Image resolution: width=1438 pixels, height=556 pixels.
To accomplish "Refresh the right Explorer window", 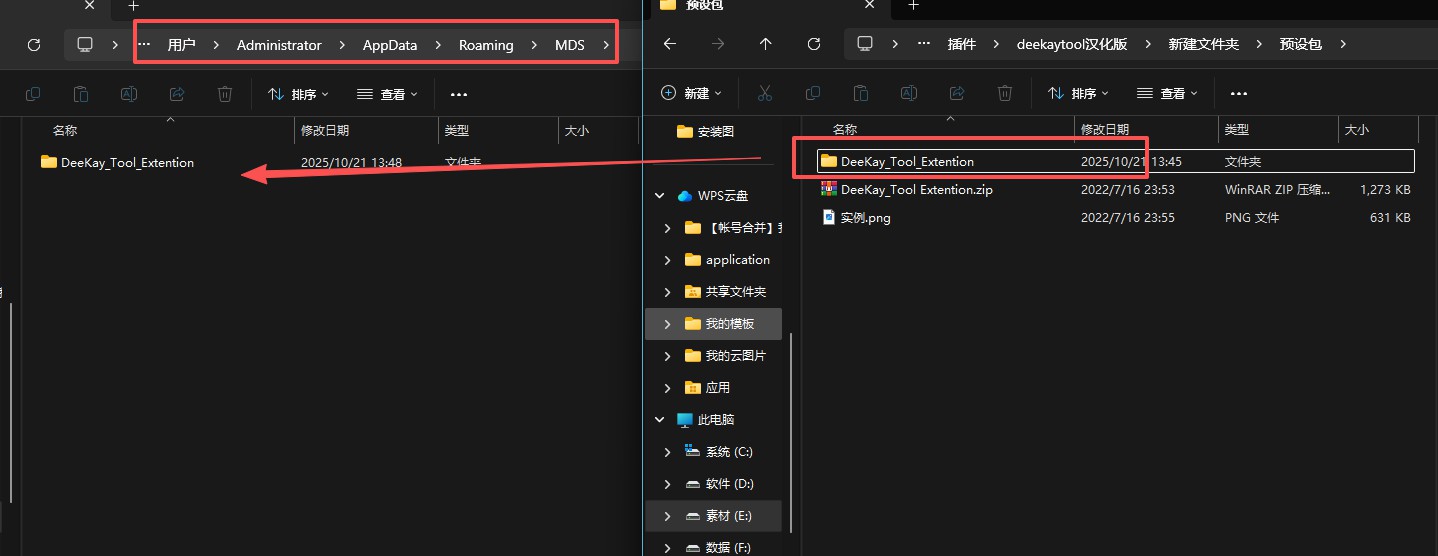I will pyautogui.click(x=813, y=44).
